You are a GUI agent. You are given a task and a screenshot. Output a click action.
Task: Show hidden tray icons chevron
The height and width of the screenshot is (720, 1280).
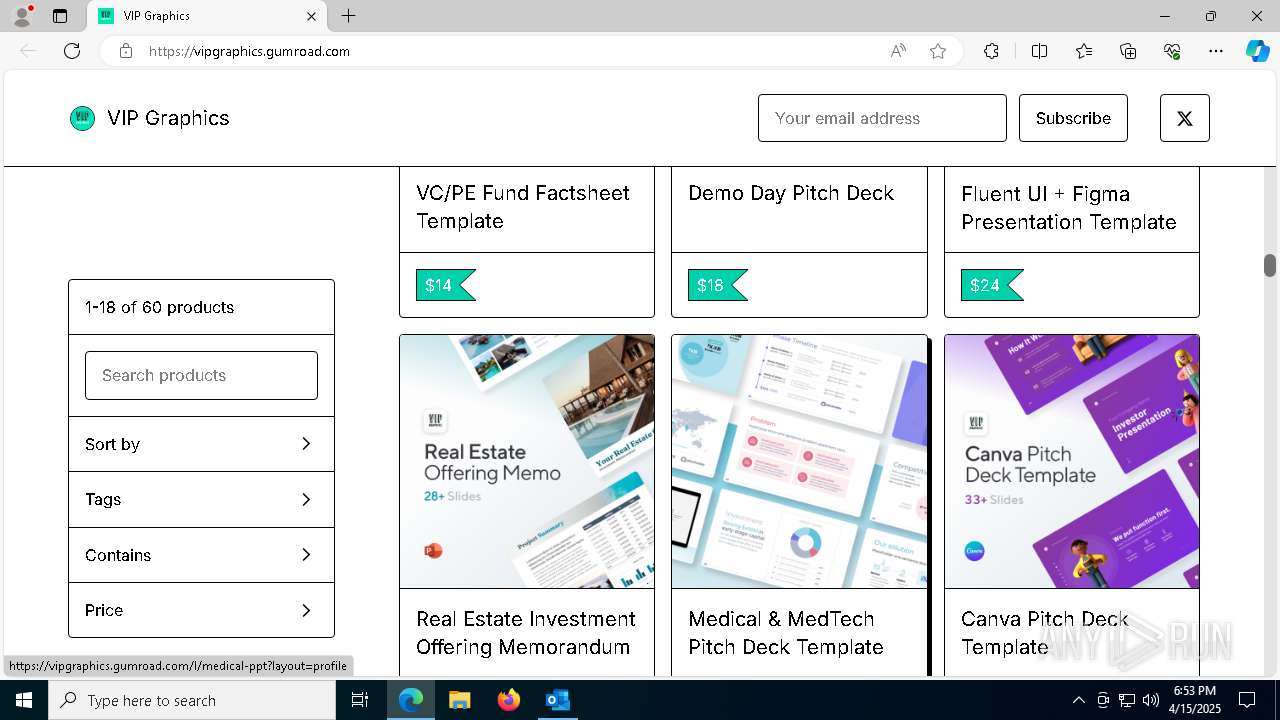click(x=1078, y=700)
